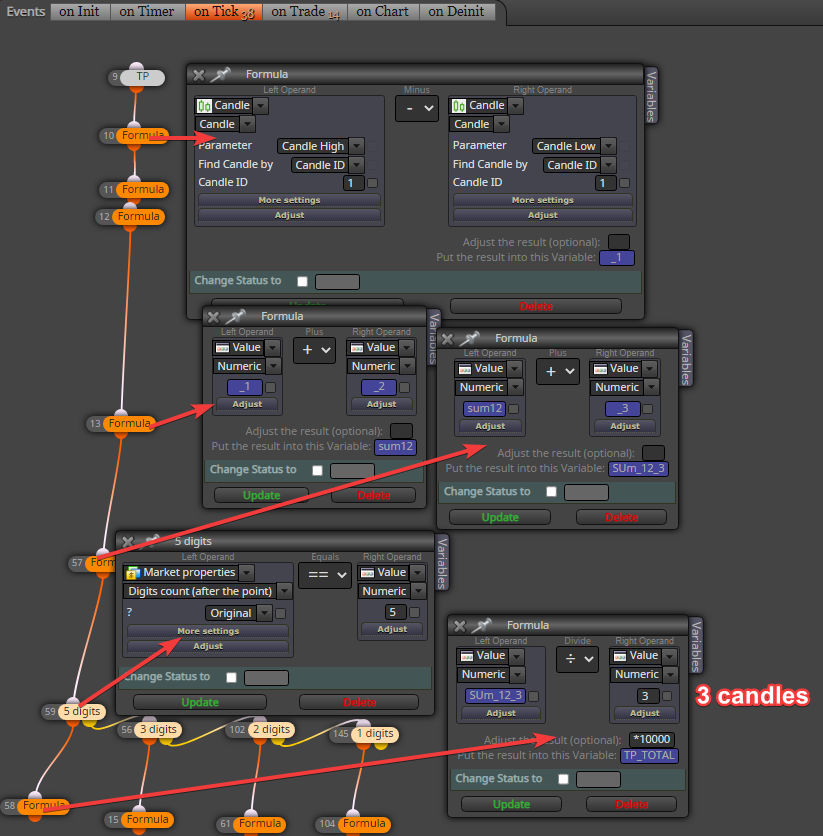Screen dimensions: 823x836
Task: Click Adjust under right Candle operand
Action: (543, 215)
